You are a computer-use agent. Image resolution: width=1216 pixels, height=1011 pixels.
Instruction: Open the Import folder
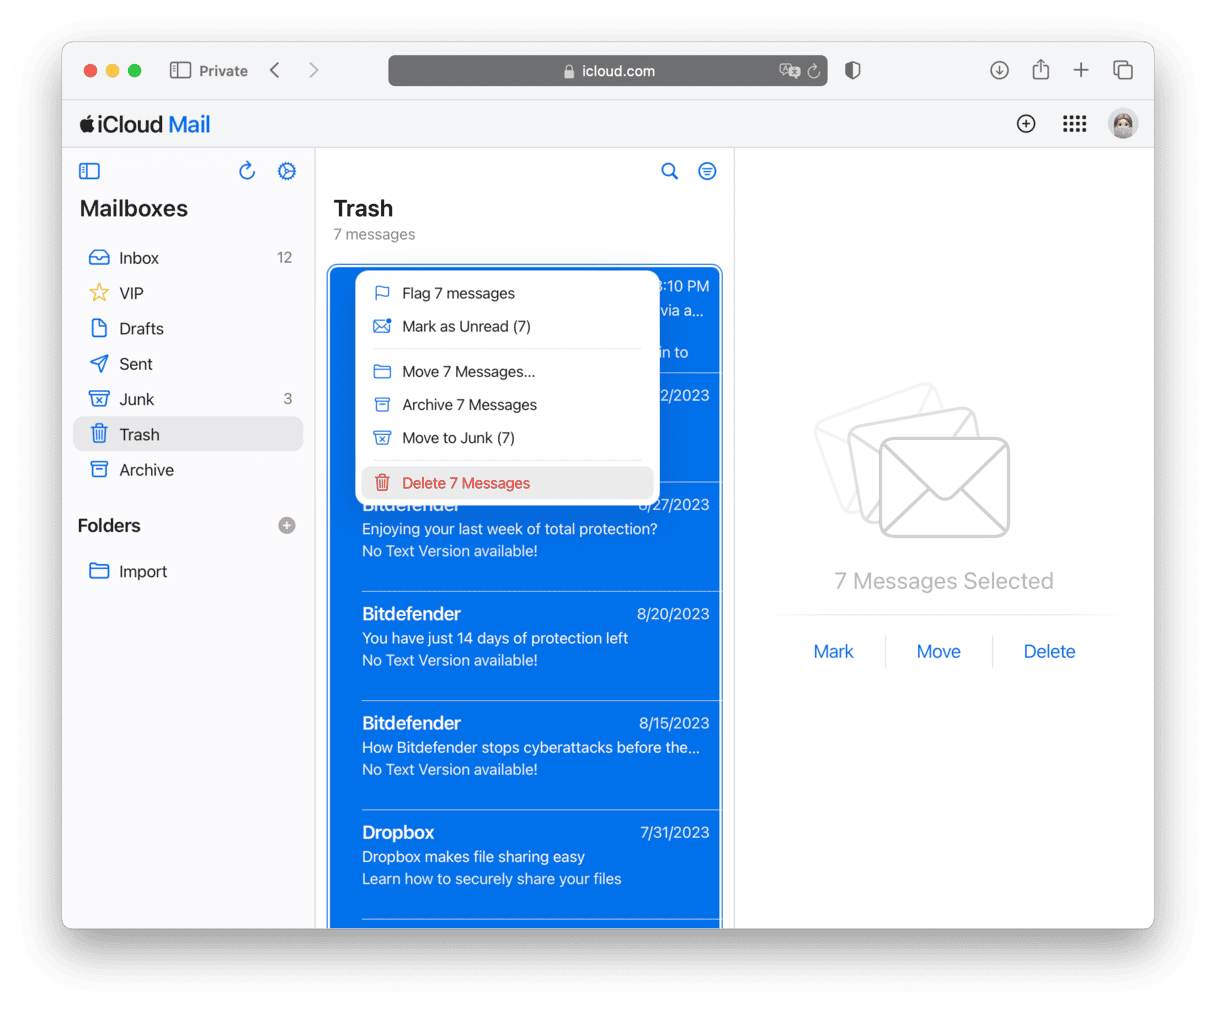[188, 571]
